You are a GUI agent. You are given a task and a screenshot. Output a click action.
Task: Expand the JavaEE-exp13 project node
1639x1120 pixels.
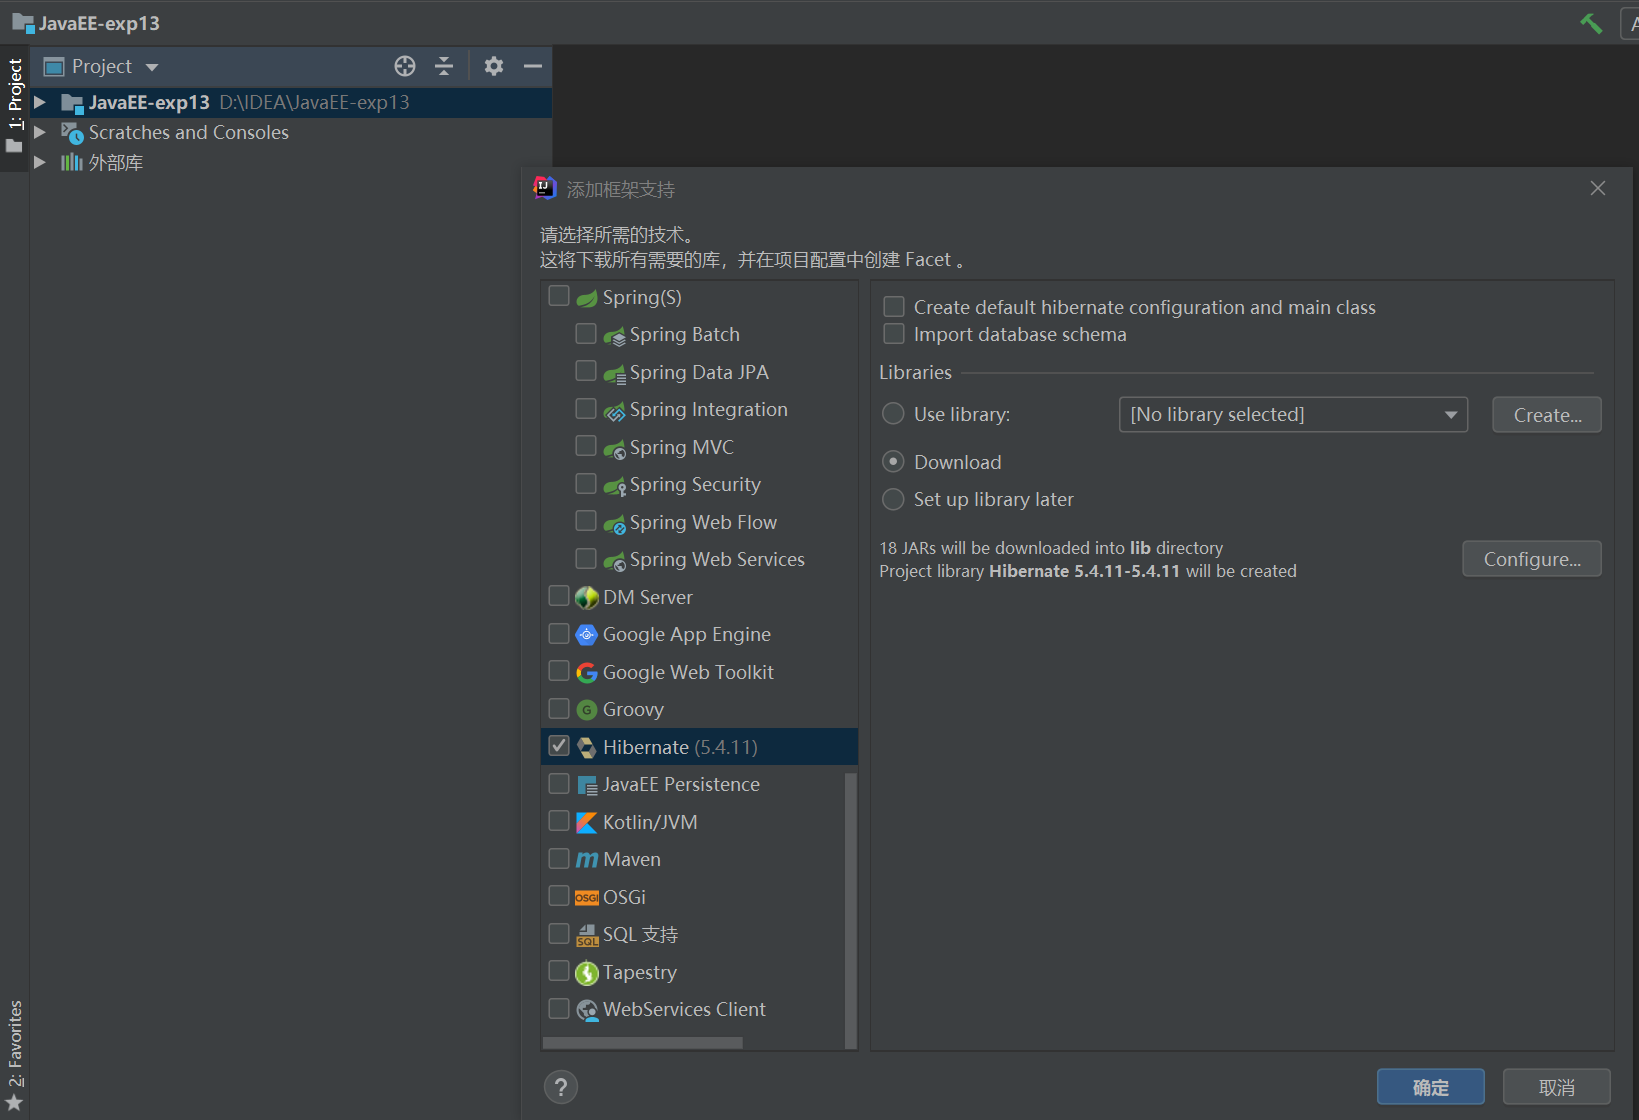pos(40,102)
